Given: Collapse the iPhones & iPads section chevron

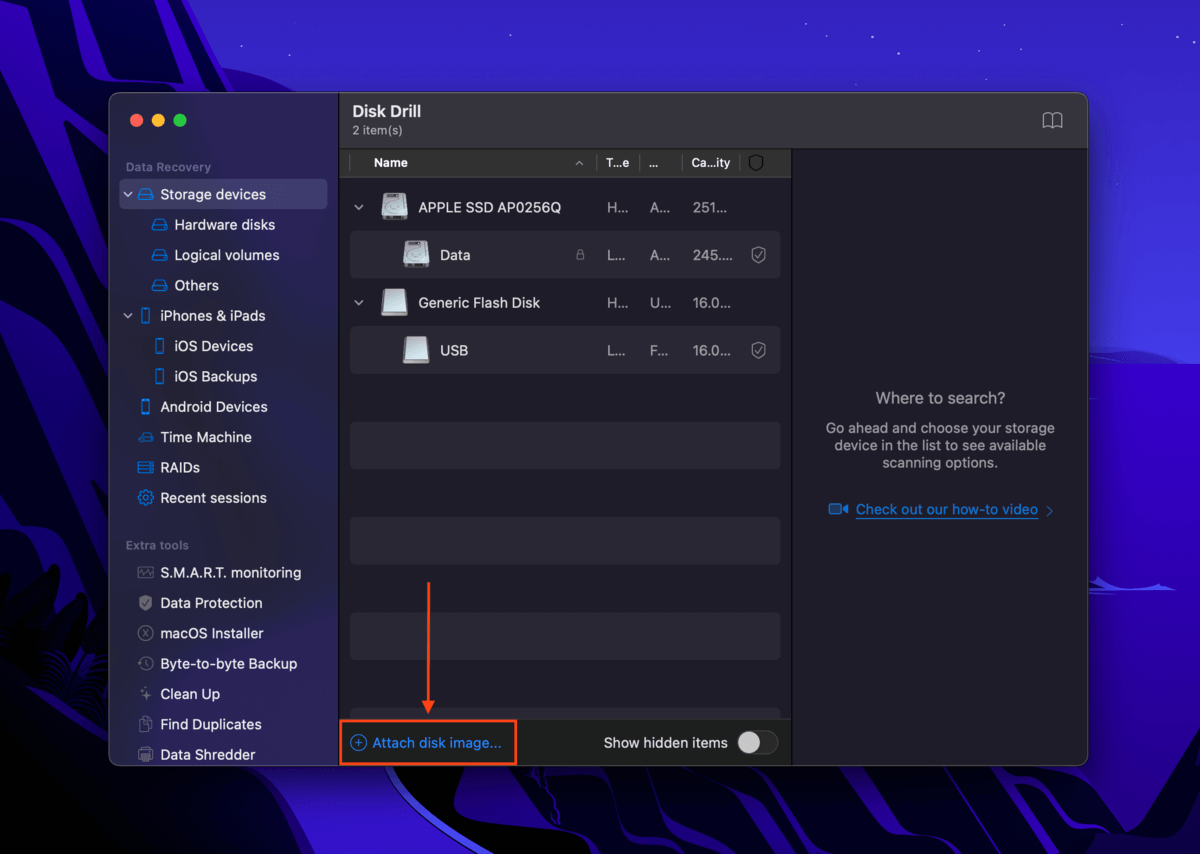Looking at the screenshot, I should click(128, 316).
